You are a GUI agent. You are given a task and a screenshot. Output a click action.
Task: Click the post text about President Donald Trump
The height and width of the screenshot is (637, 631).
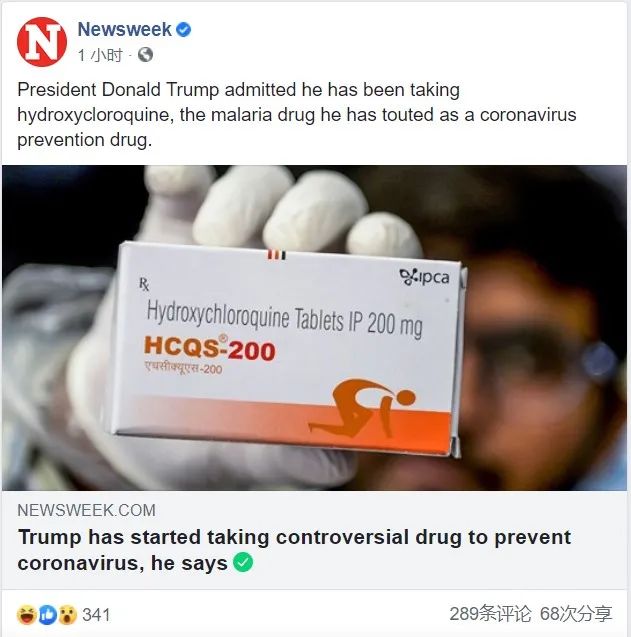pyautogui.click(x=297, y=115)
